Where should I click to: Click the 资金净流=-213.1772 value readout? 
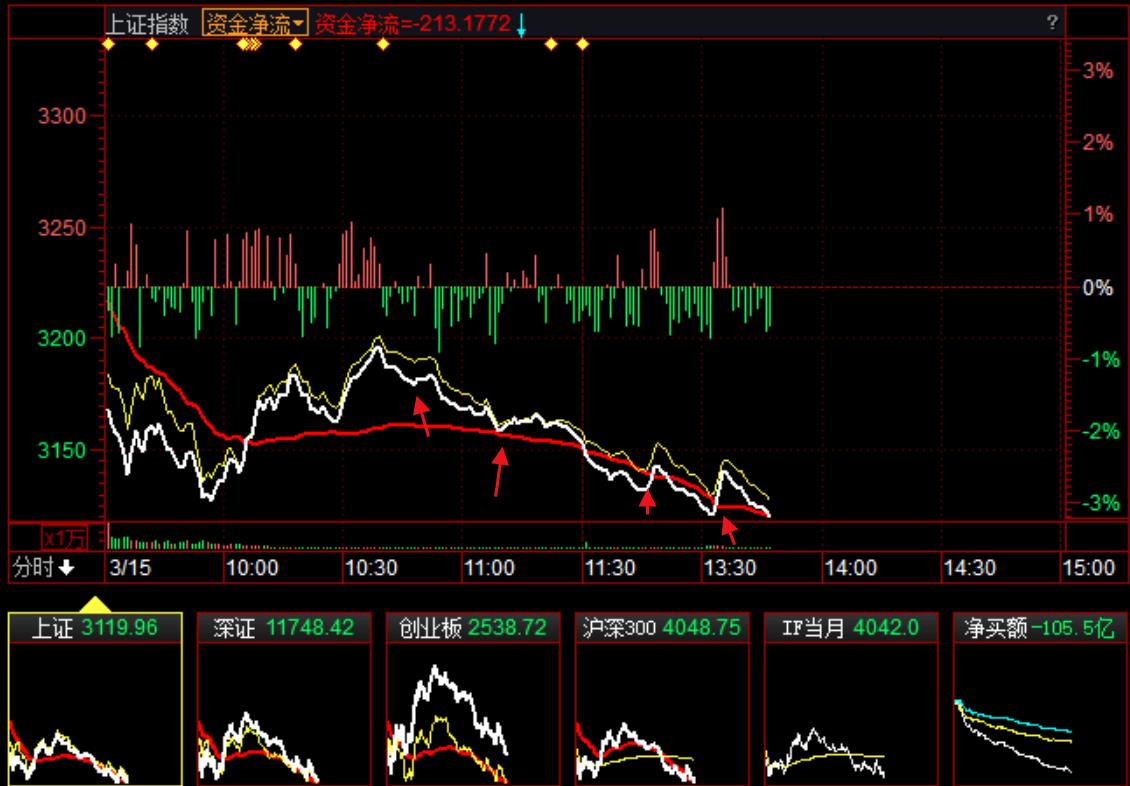coord(412,24)
